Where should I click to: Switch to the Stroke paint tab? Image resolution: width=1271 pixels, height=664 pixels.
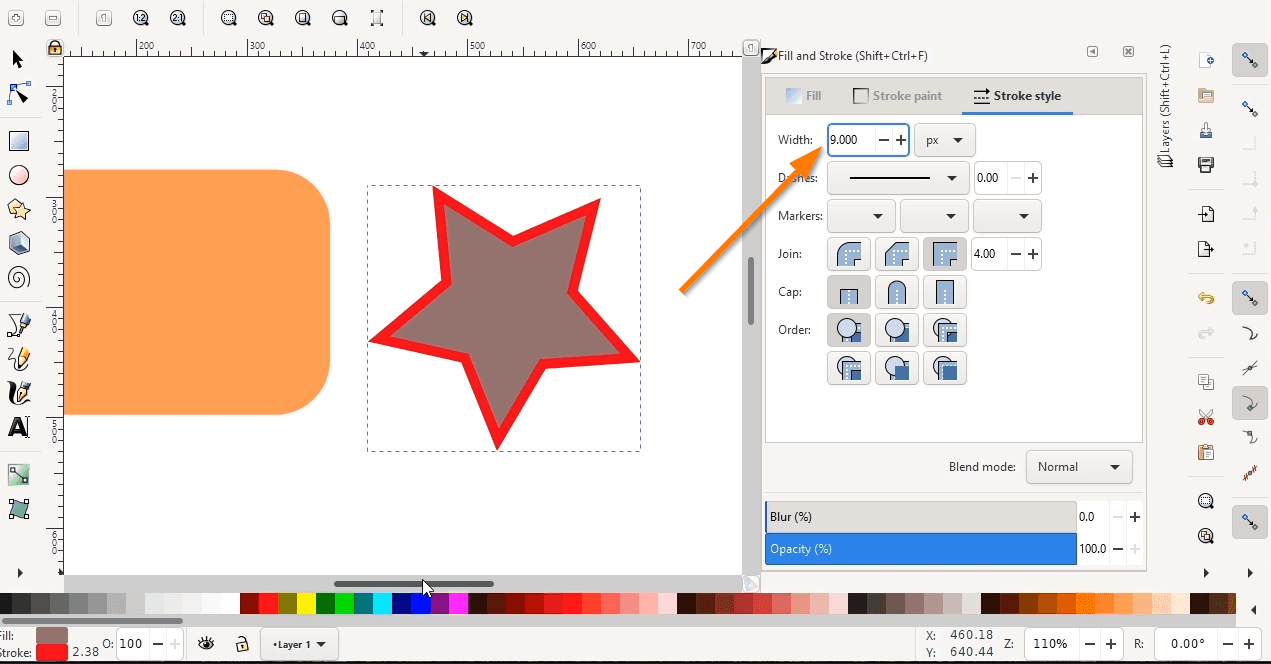point(897,95)
